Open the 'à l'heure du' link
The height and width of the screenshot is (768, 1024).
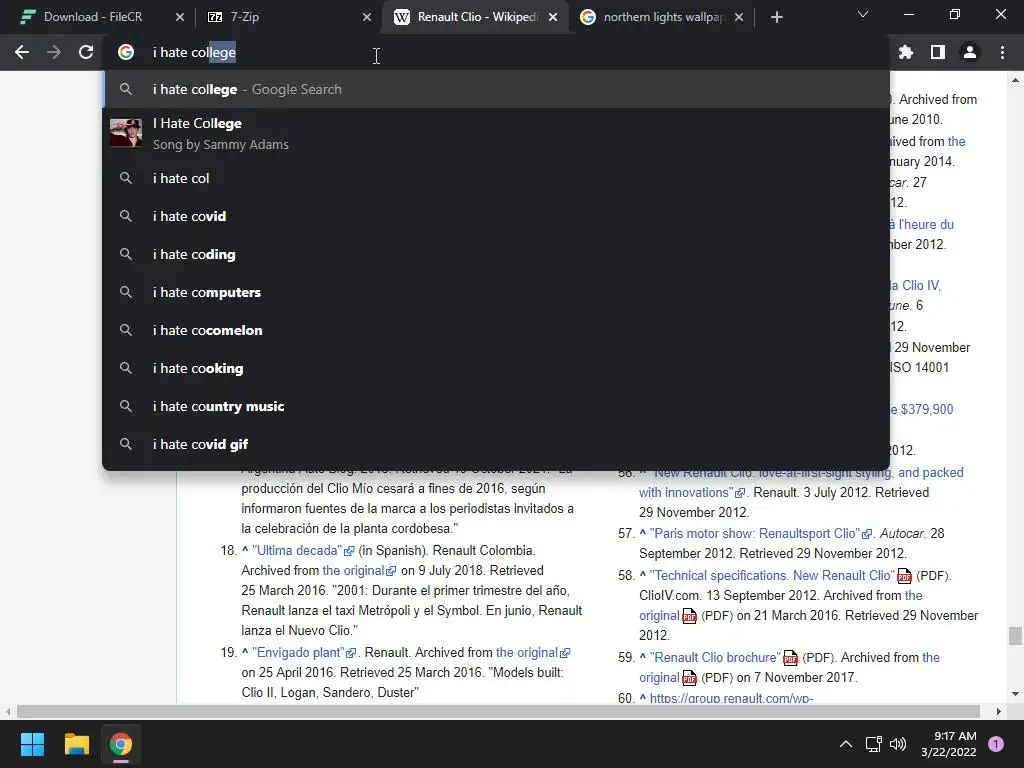tap(922, 225)
